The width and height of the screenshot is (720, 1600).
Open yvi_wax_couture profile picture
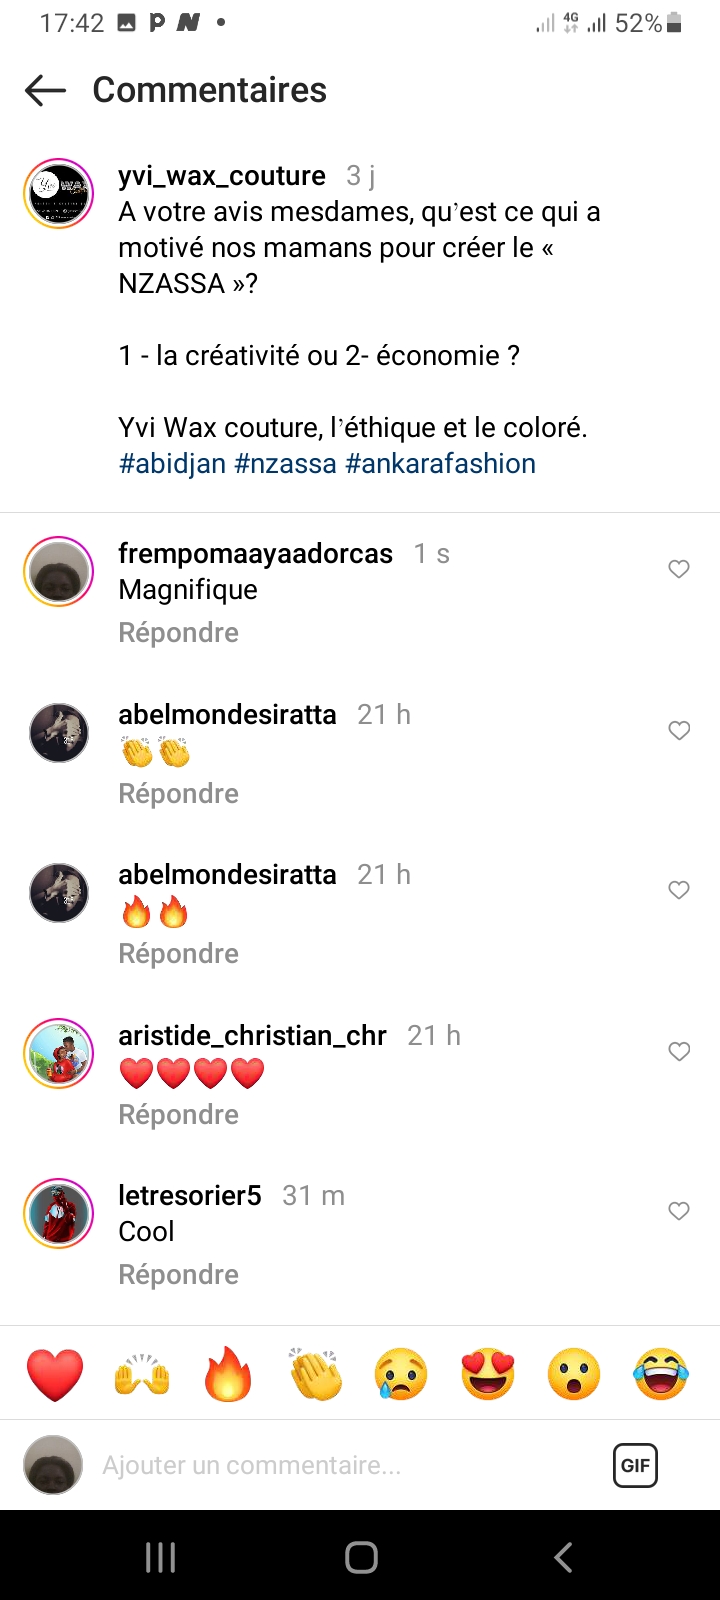[x=58, y=193]
